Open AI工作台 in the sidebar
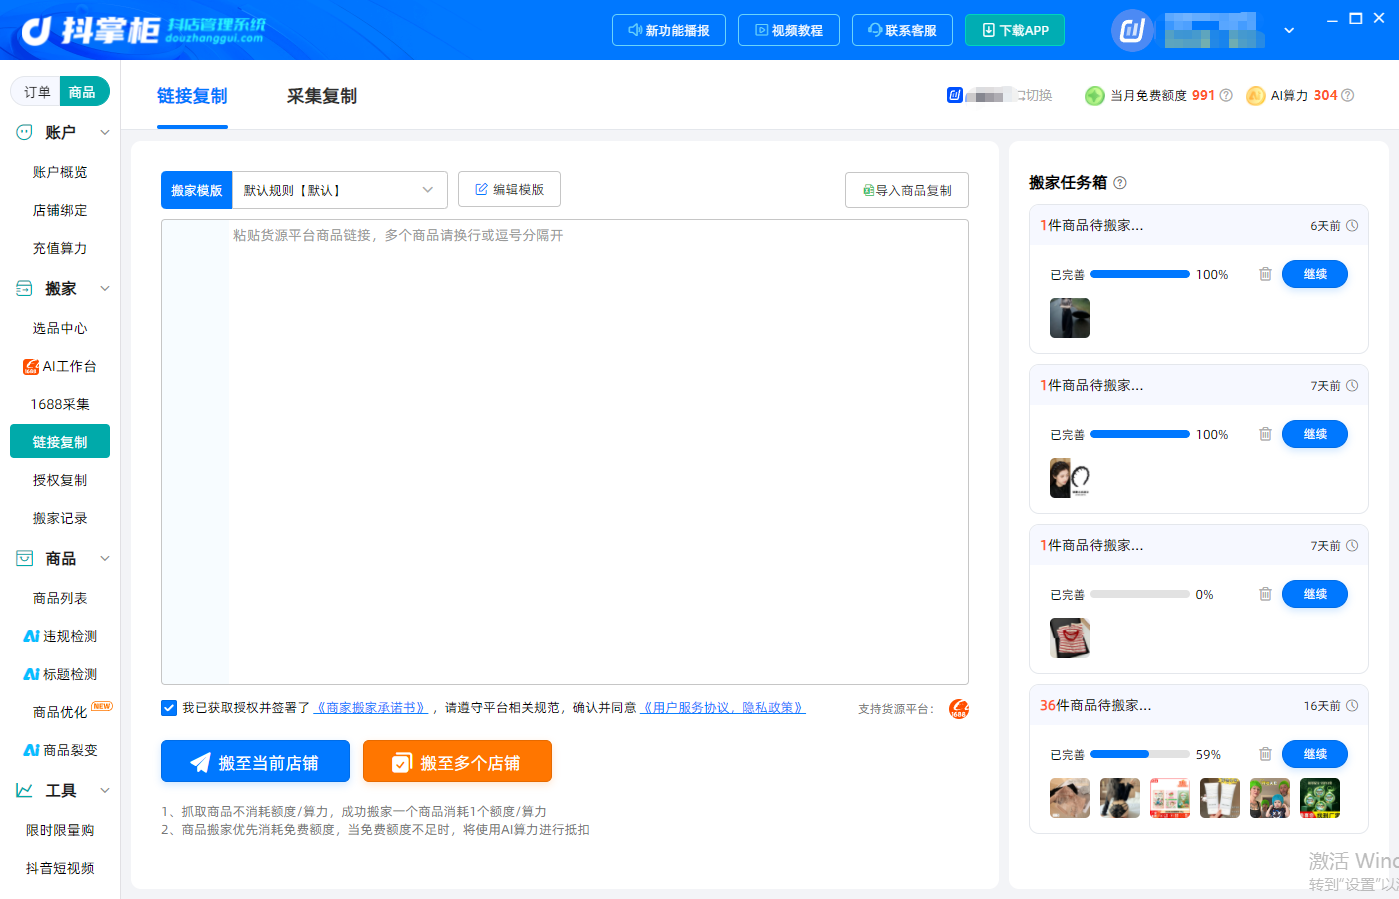 pyautogui.click(x=60, y=366)
